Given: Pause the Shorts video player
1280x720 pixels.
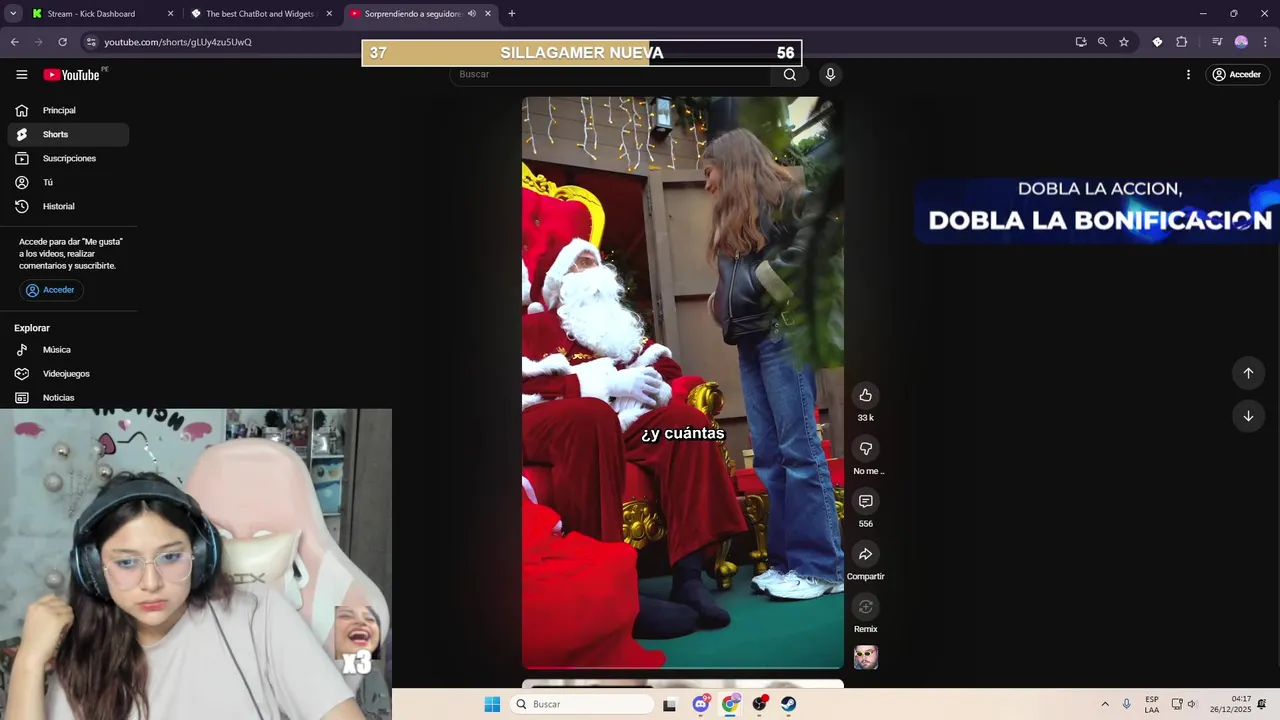Looking at the screenshot, I should (683, 382).
